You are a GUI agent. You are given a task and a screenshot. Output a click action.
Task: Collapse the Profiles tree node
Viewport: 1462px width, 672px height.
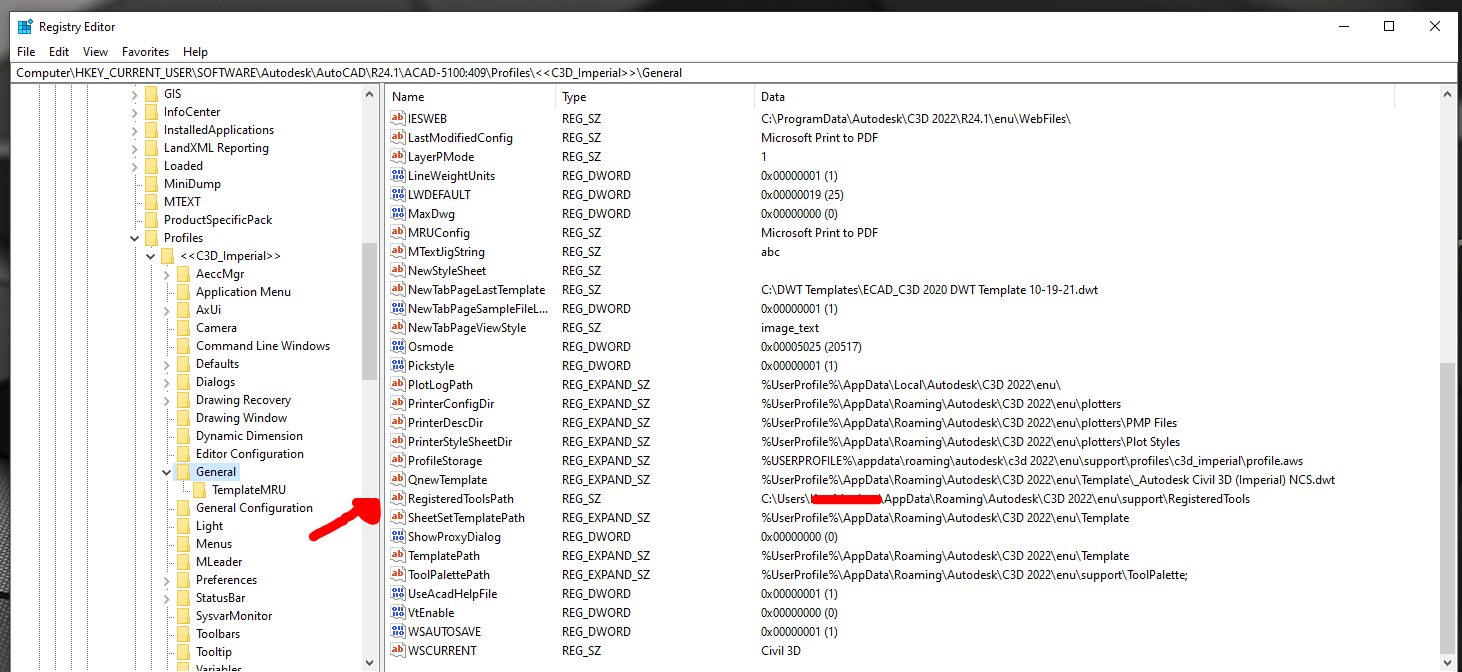point(134,237)
